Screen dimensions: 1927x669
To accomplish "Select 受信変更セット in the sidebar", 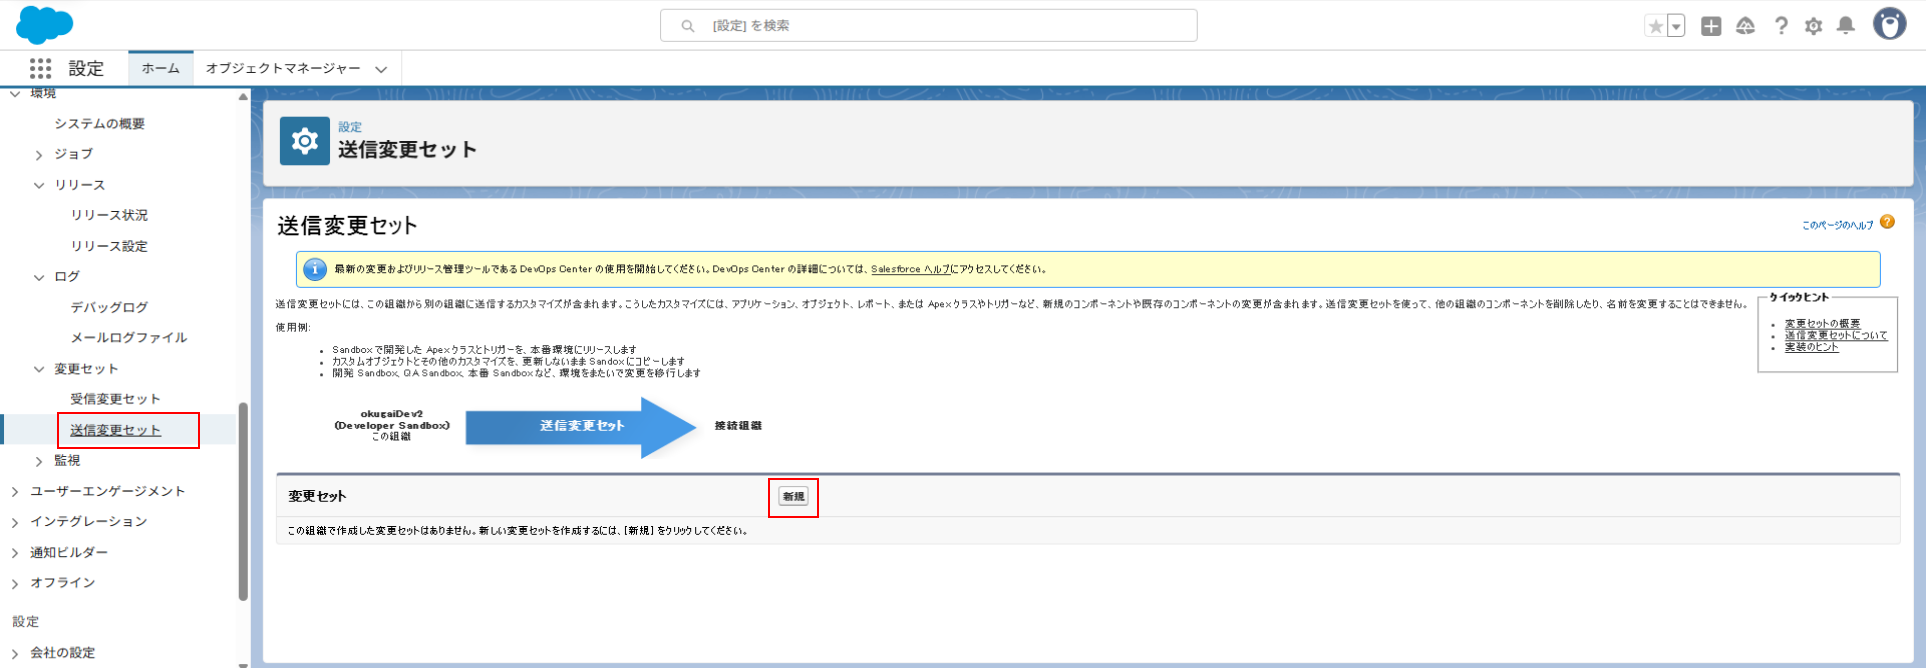I will pos(115,399).
